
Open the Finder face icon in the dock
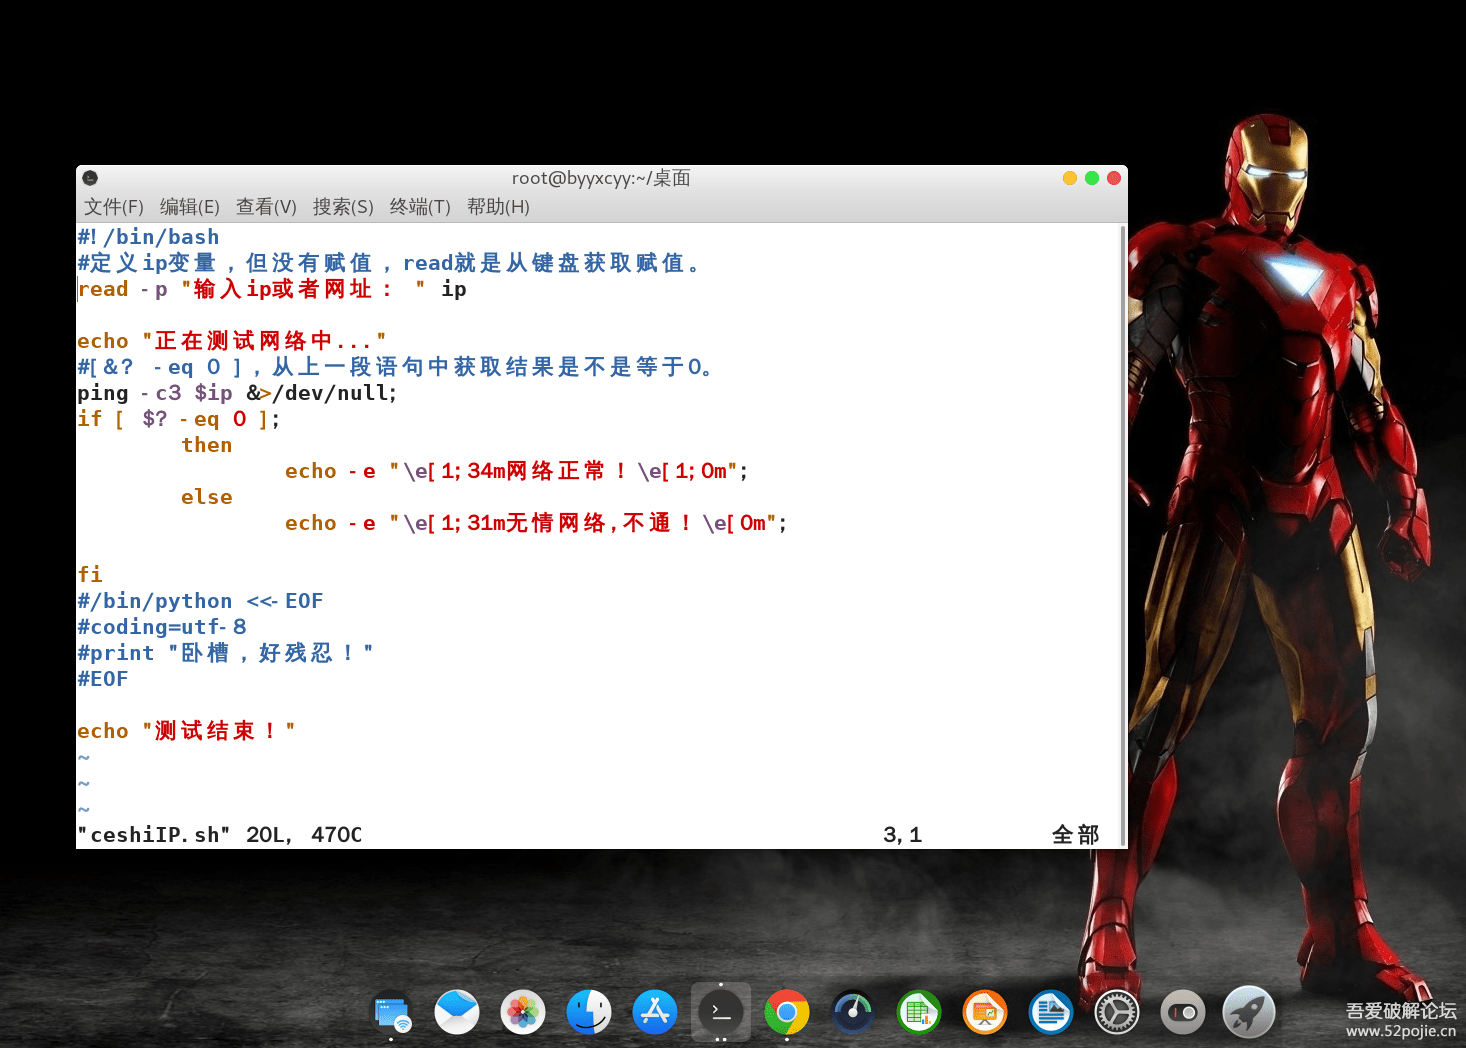[589, 1013]
